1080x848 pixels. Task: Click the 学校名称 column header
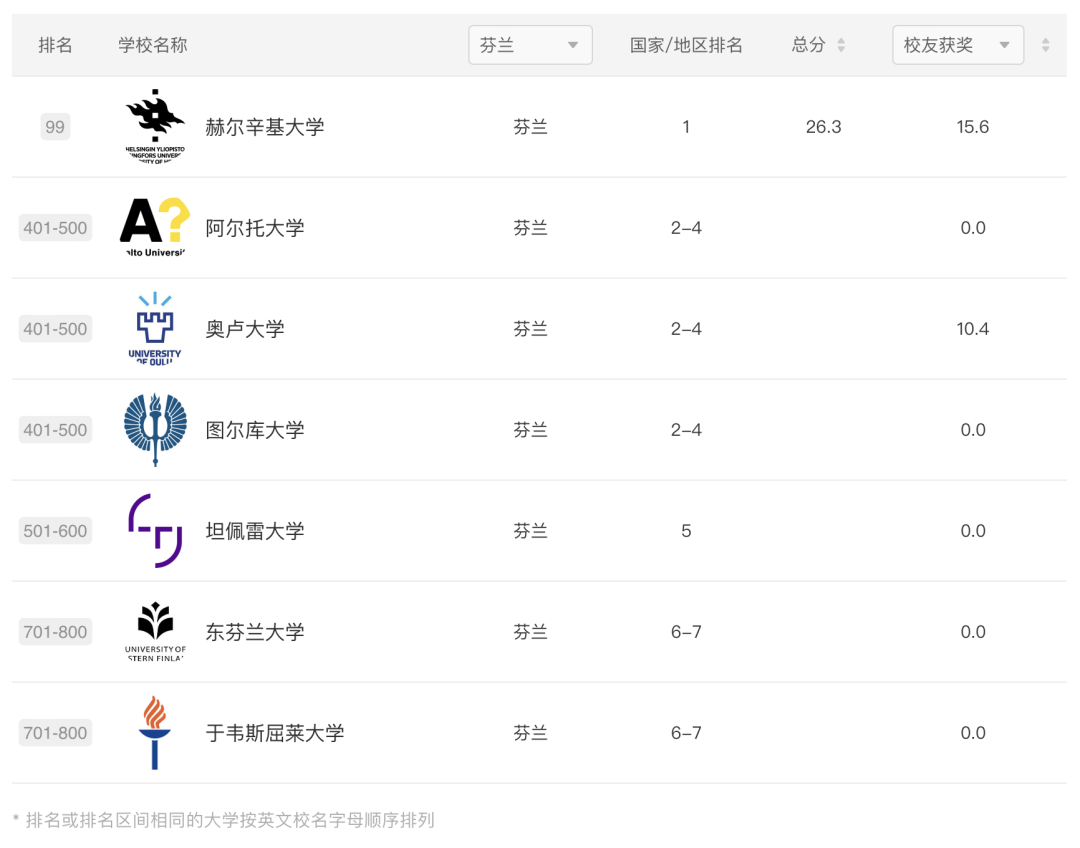point(153,45)
